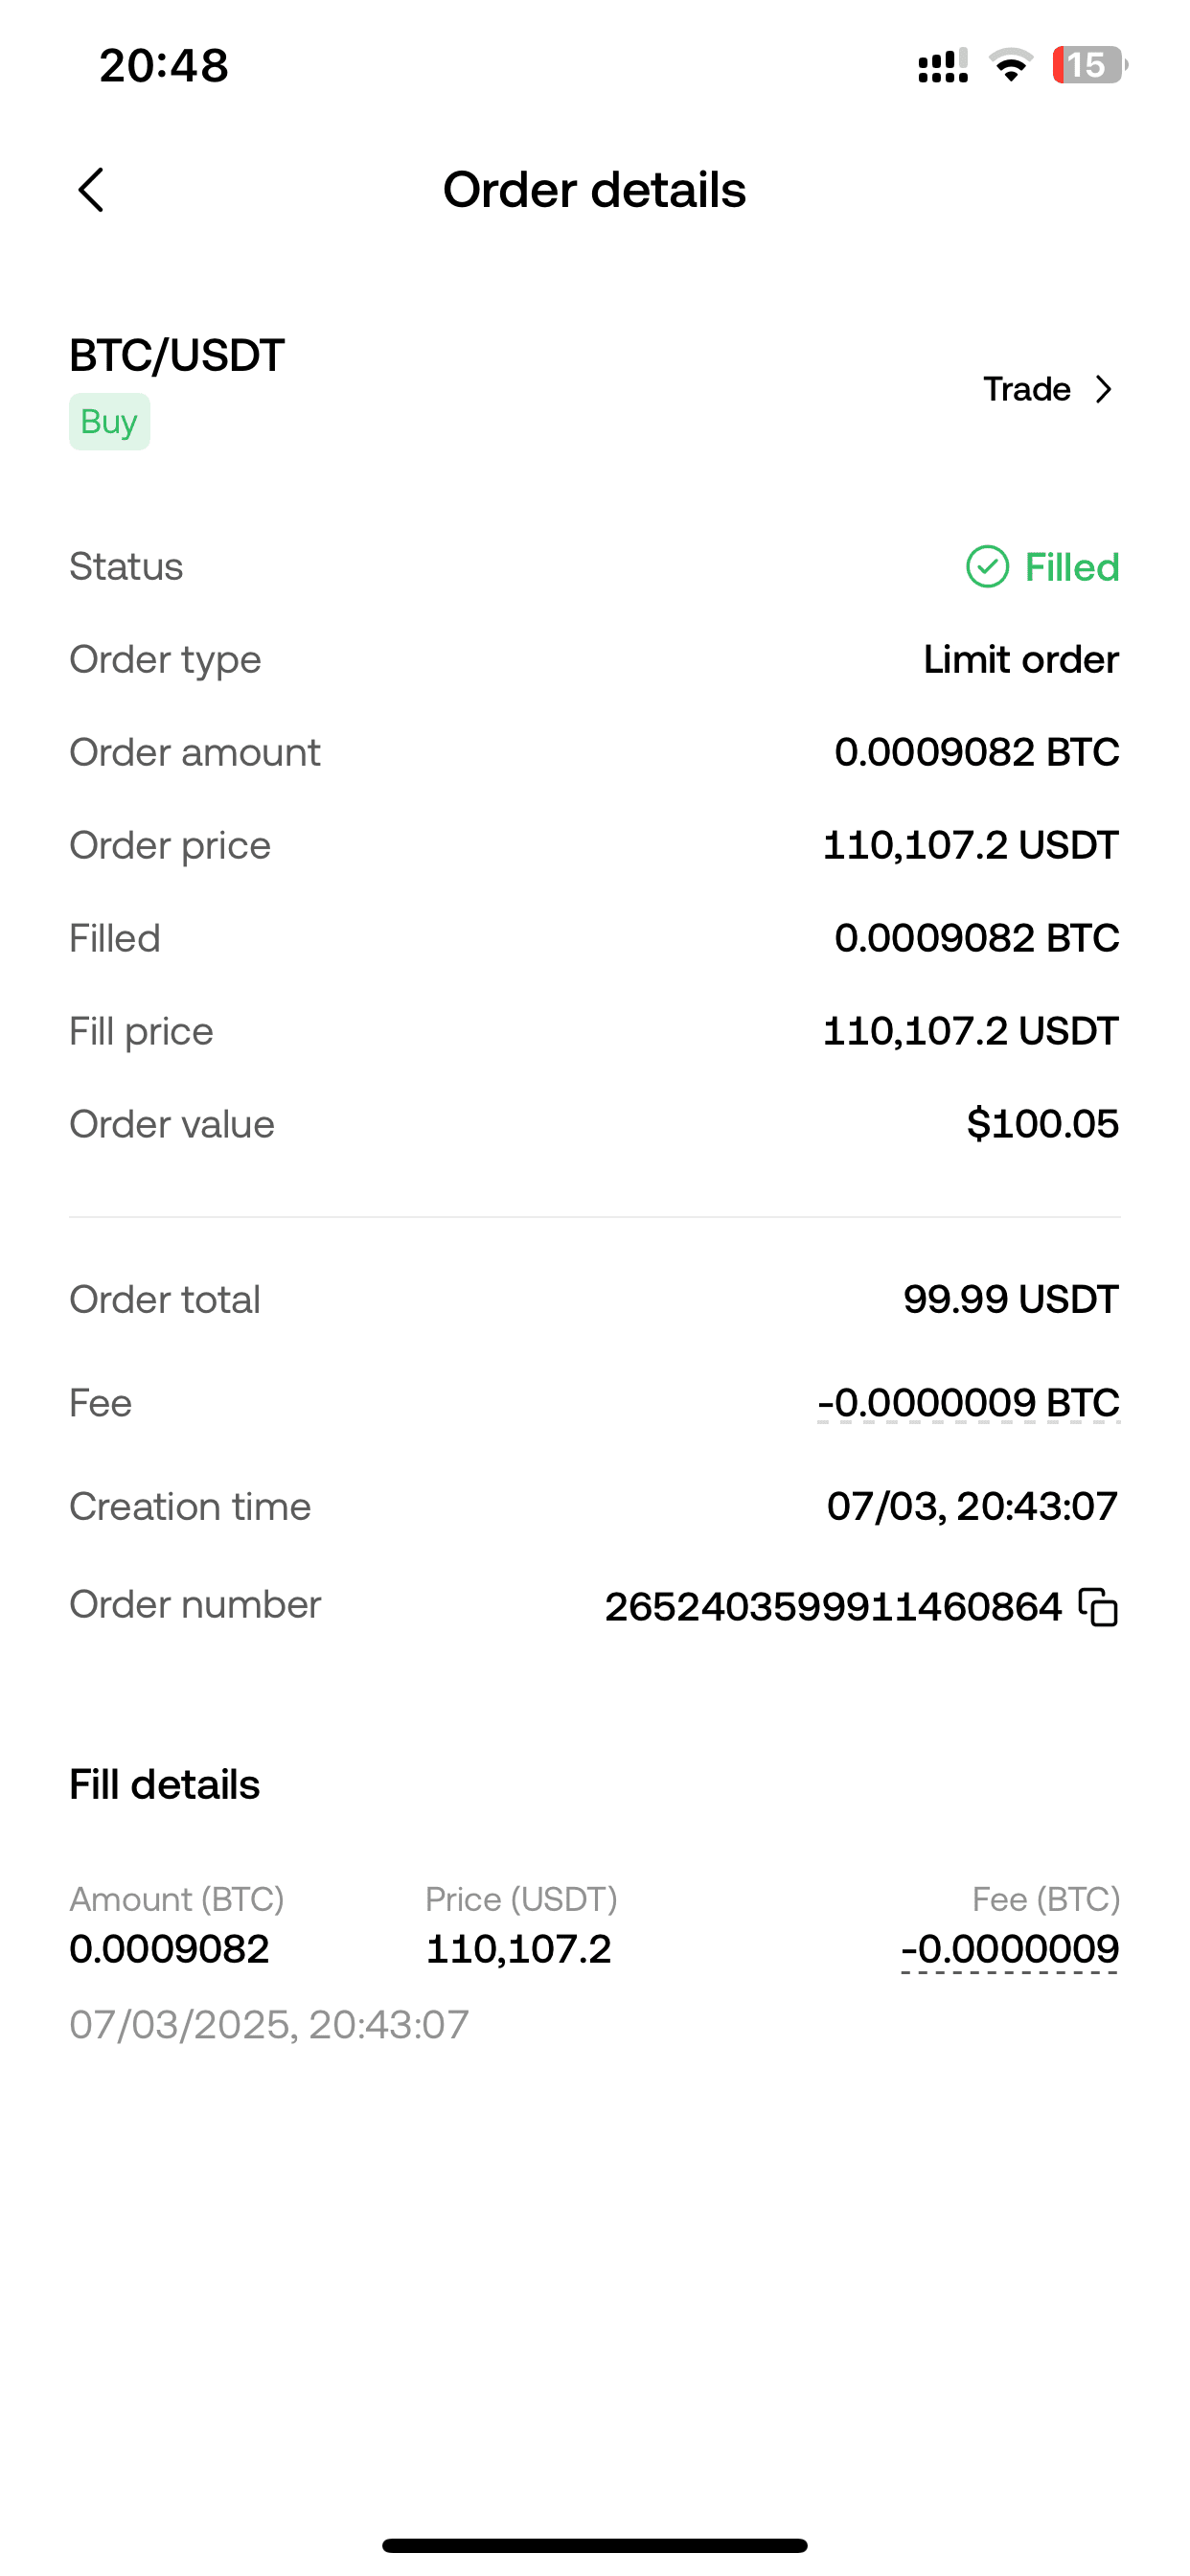
Task: Tap the Limit order type value
Action: (1020, 660)
